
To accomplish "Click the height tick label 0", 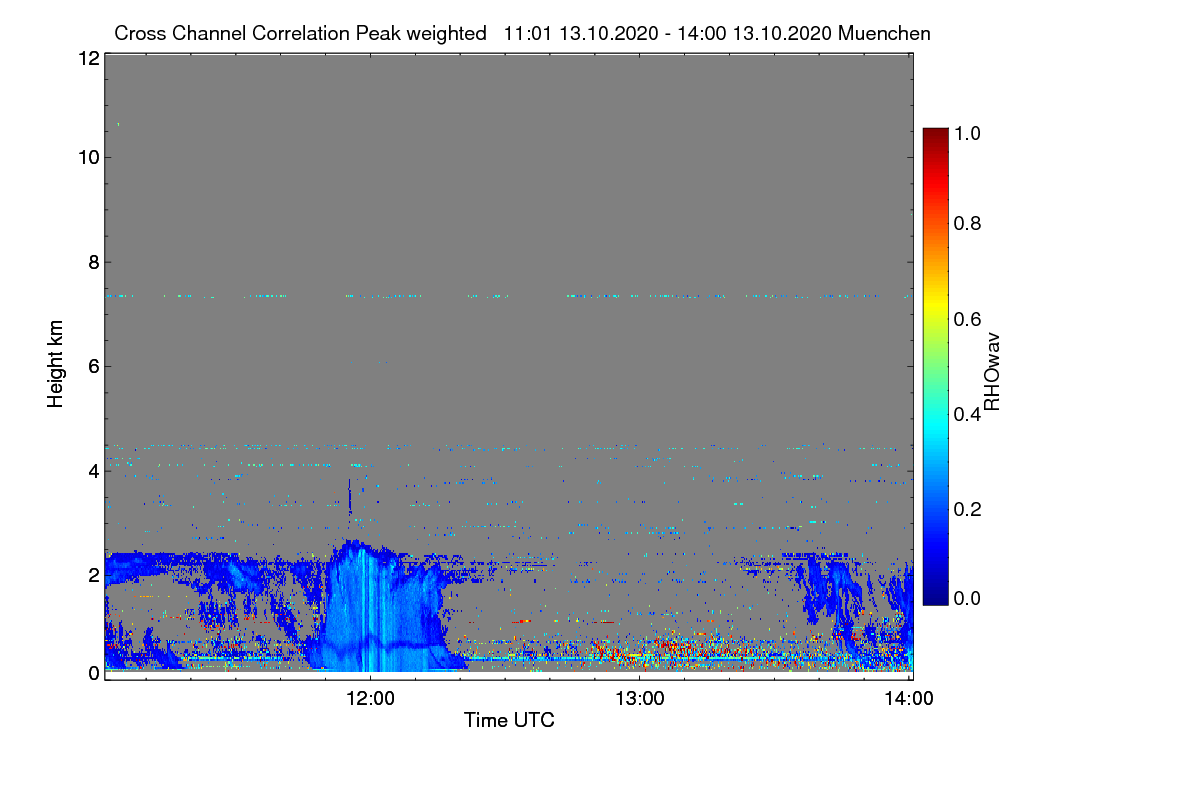I will (x=93, y=673).
